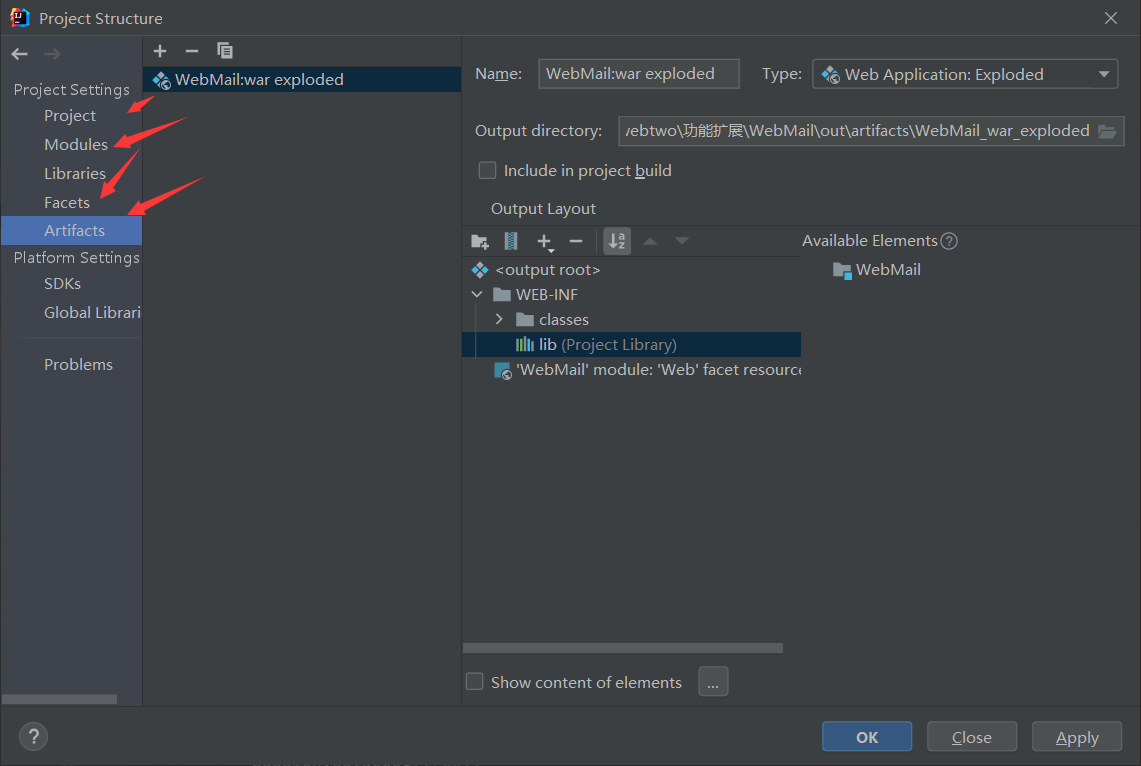Image resolution: width=1141 pixels, height=766 pixels.
Task: Add a new artifact with plus icon
Action: point(160,51)
